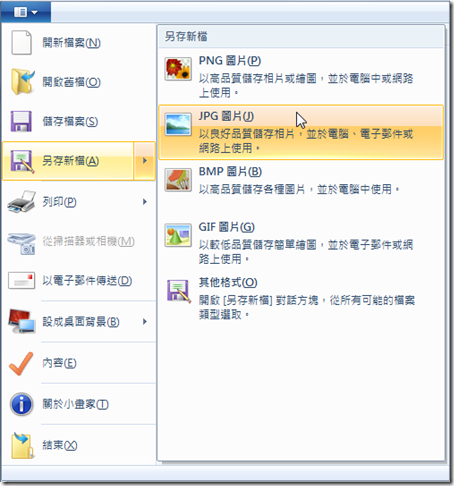Select 其他格式(O) to open save dialog

pyautogui.click(x=301, y=298)
